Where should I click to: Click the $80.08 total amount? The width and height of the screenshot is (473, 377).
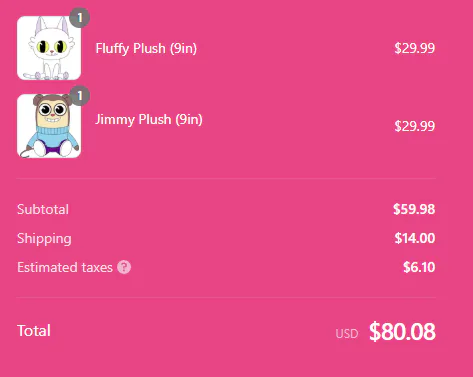(x=402, y=332)
